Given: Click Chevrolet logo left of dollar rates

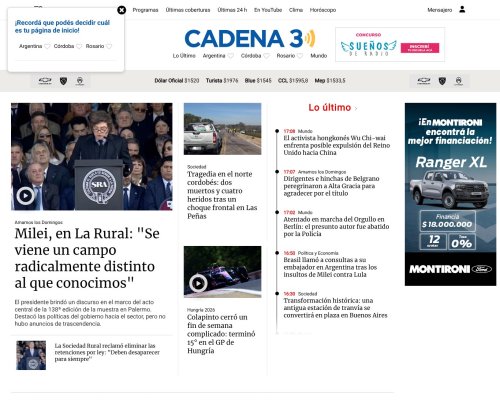Looking at the screenshot, I should point(45,81).
